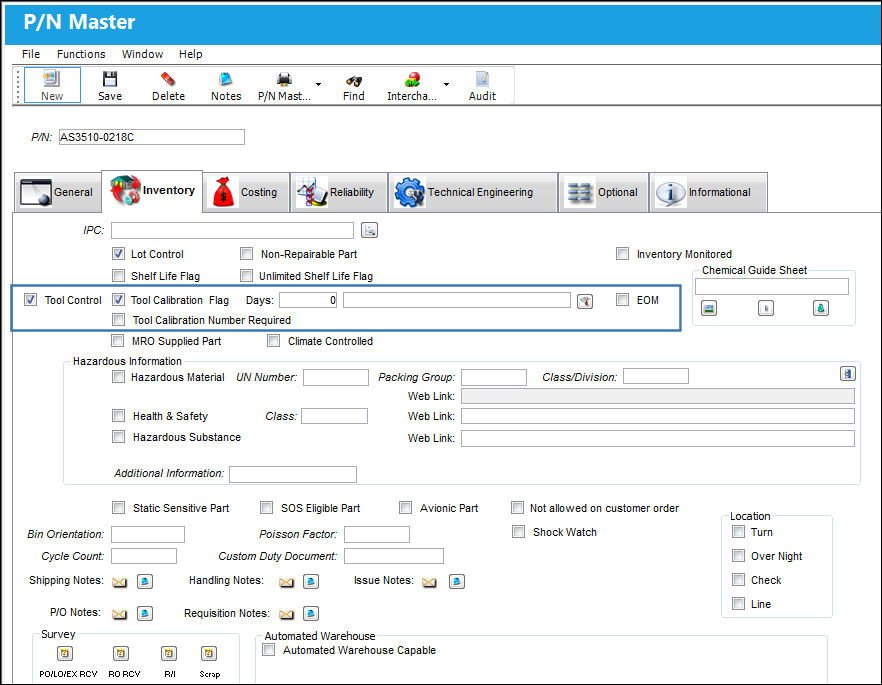The image size is (882, 685).
Task: Click P/O Notes blue document icon
Action: (x=145, y=614)
